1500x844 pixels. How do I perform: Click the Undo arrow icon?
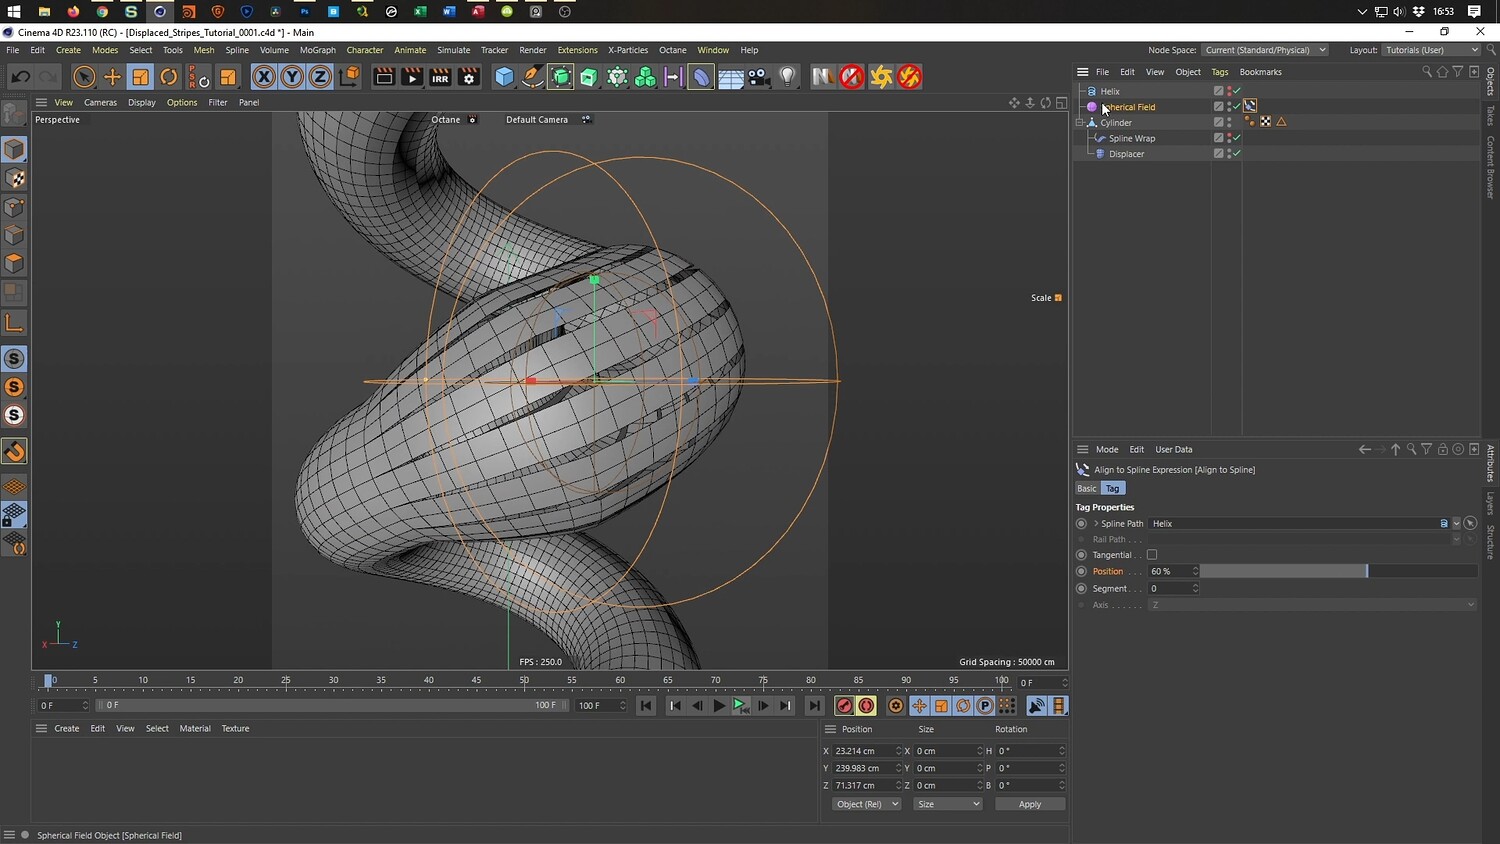pos(20,77)
